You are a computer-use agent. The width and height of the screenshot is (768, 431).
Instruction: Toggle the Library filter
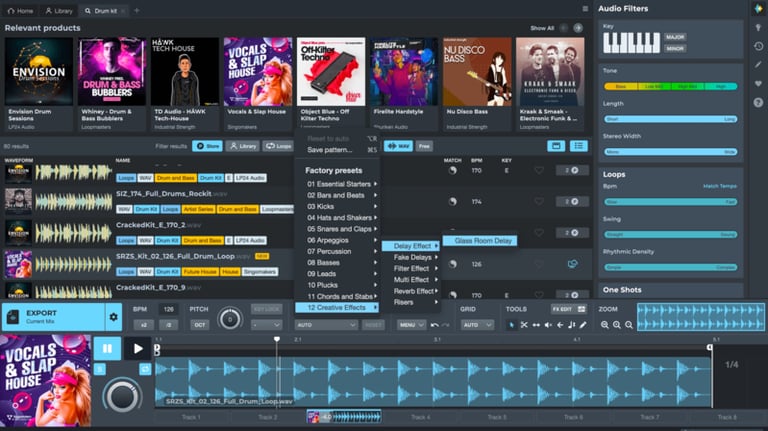click(x=242, y=146)
